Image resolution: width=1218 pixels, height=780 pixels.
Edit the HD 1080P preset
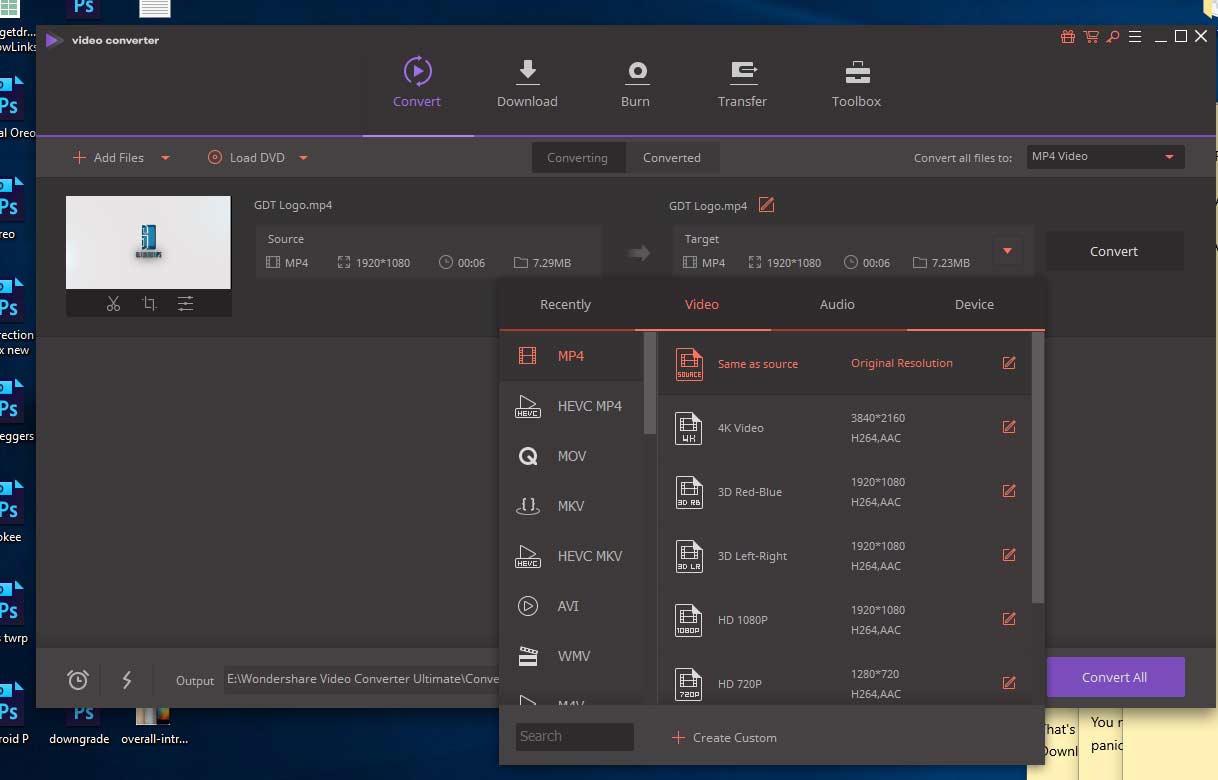pyautogui.click(x=1009, y=619)
